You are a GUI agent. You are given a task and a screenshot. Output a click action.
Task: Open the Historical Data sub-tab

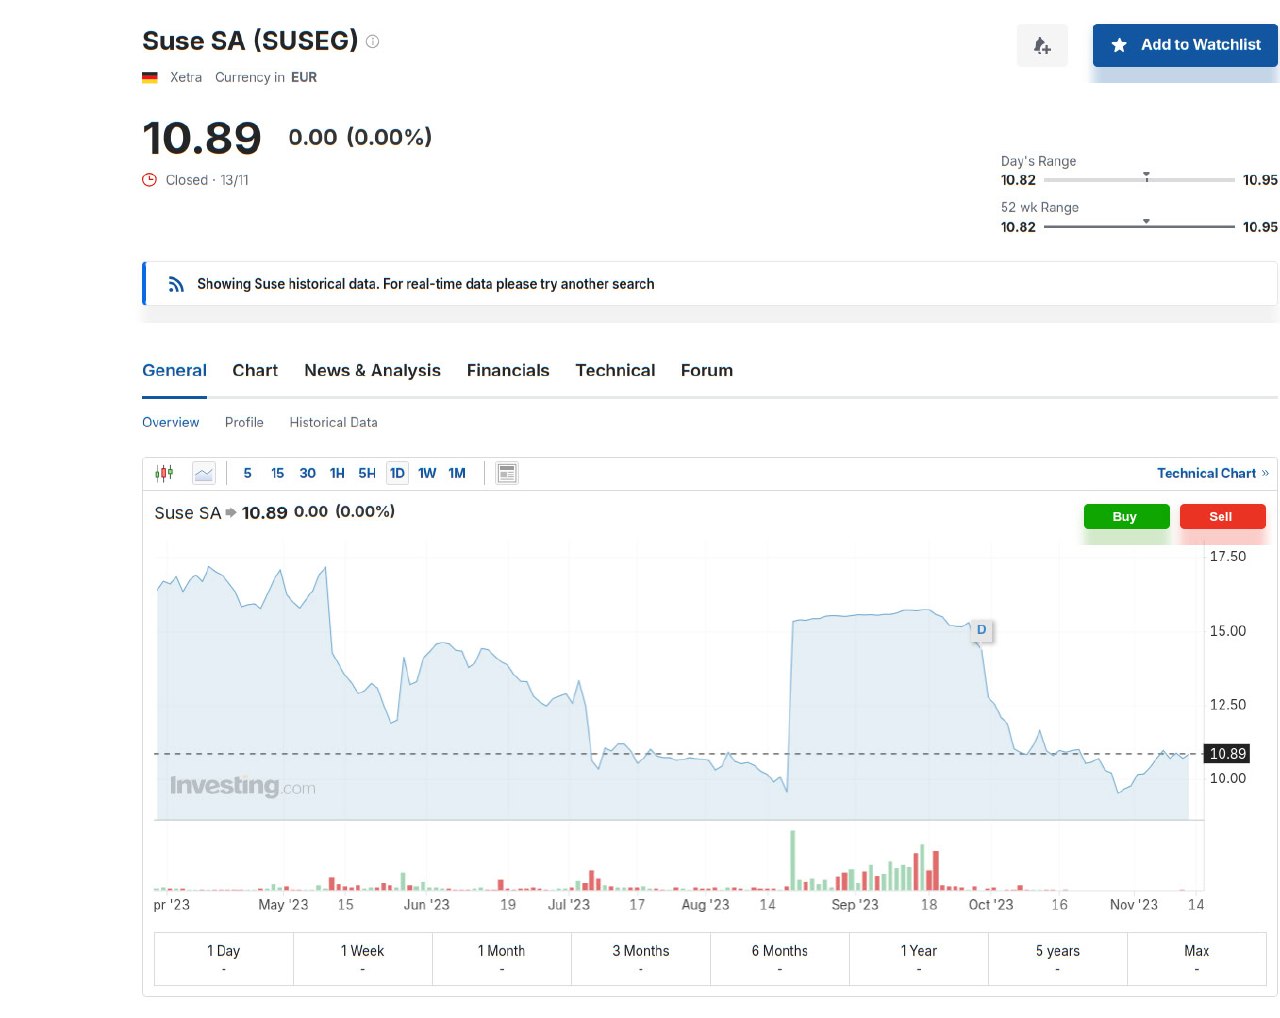pyautogui.click(x=333, y=422)
